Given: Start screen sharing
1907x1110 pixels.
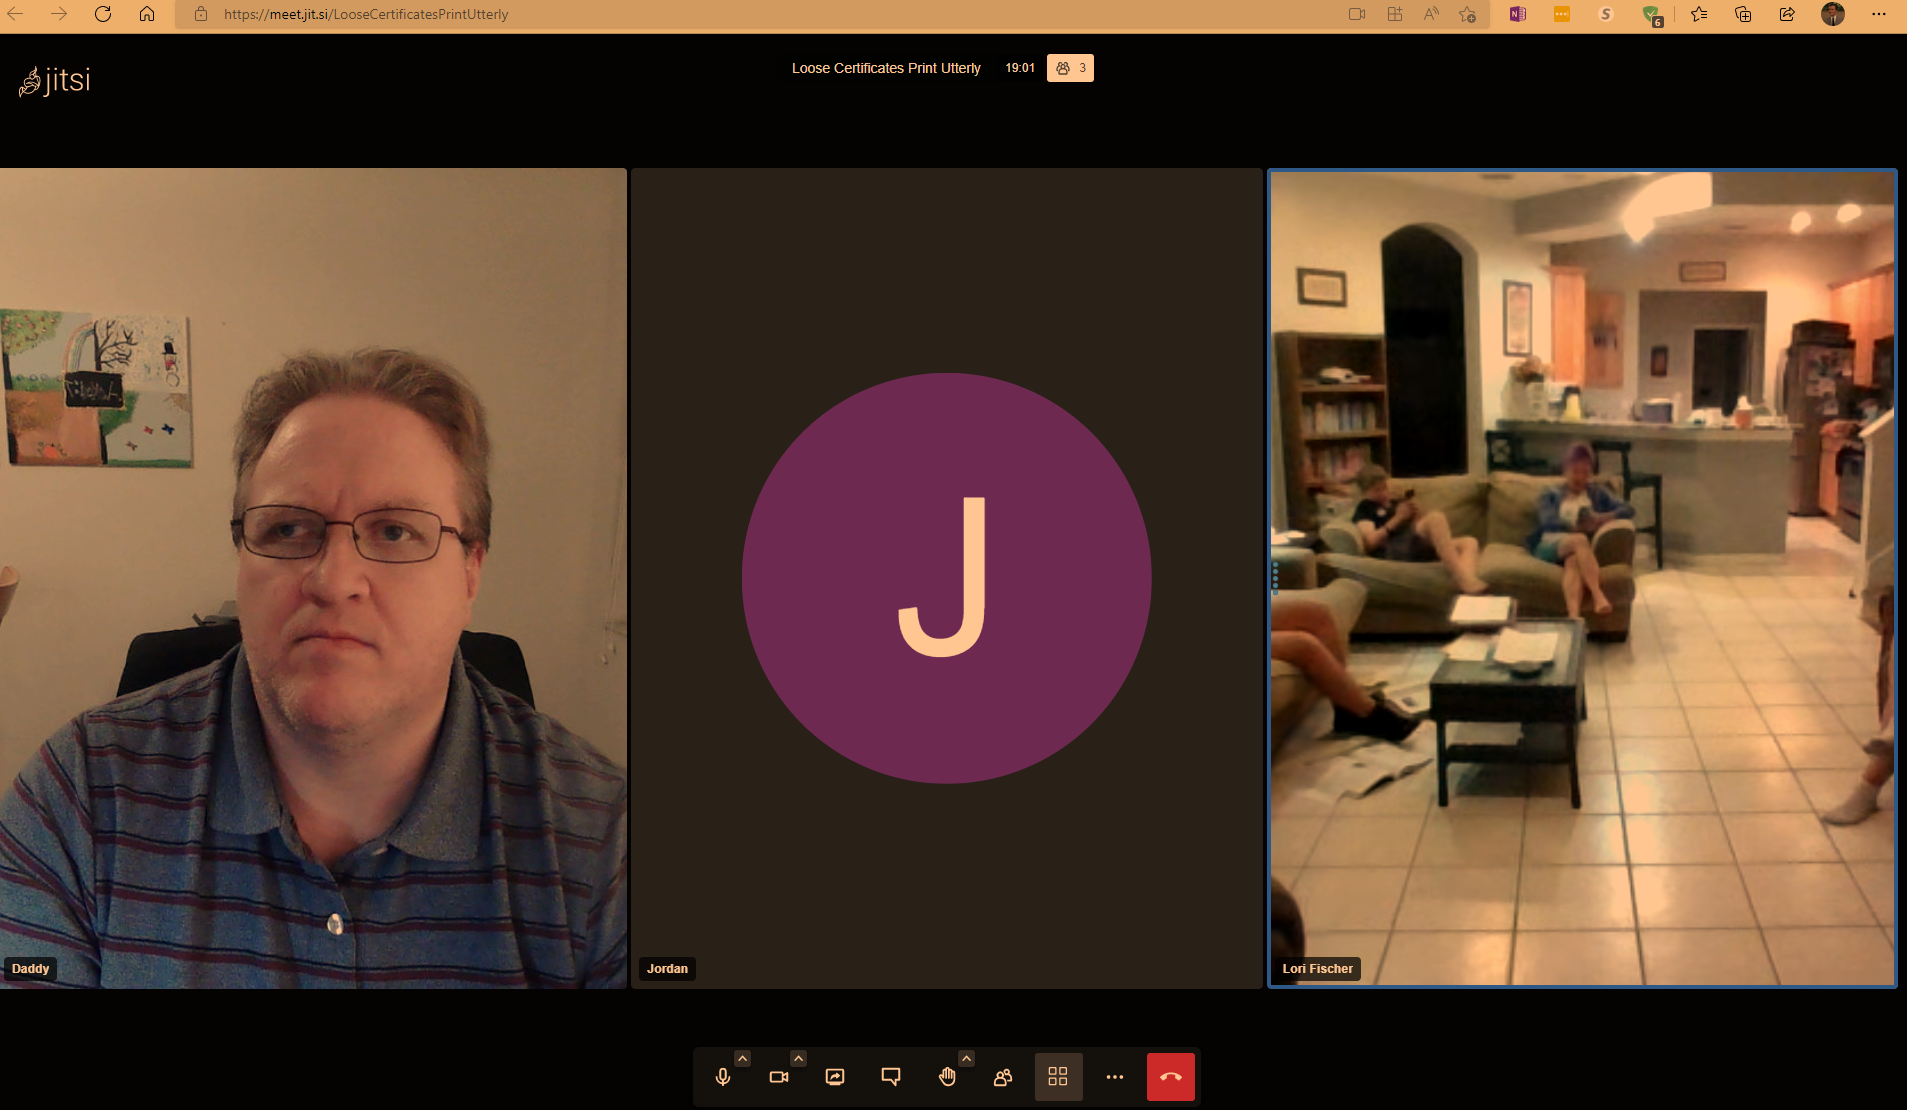Looking at the screenshot, I should coord(833,1077).
